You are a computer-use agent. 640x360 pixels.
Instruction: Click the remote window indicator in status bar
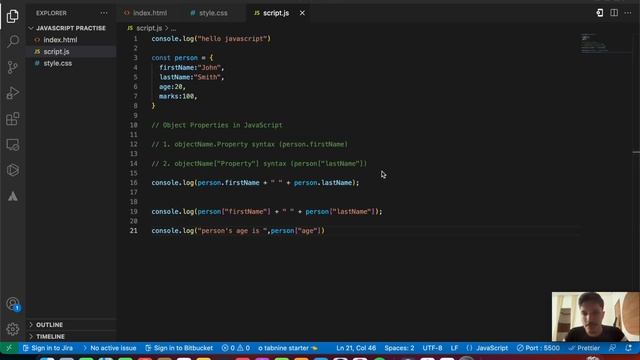coord(9,348)
